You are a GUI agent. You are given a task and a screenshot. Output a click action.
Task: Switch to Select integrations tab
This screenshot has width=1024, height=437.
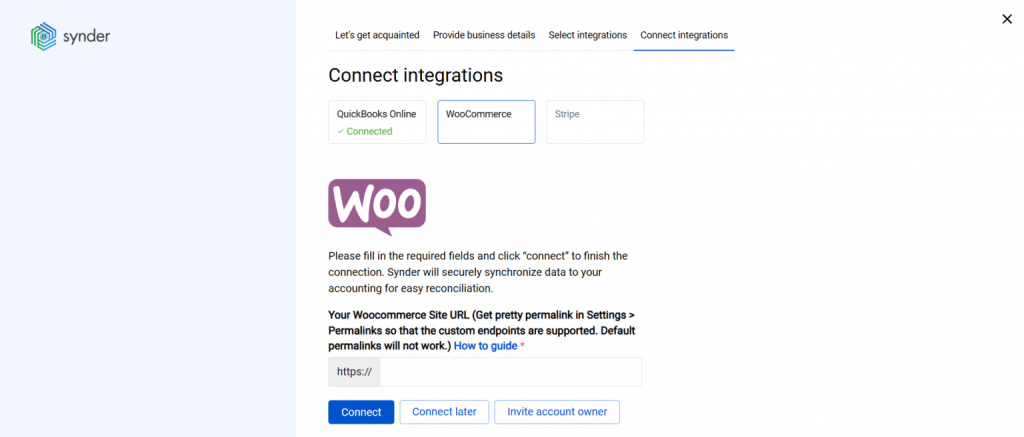(x=588, y=35)
